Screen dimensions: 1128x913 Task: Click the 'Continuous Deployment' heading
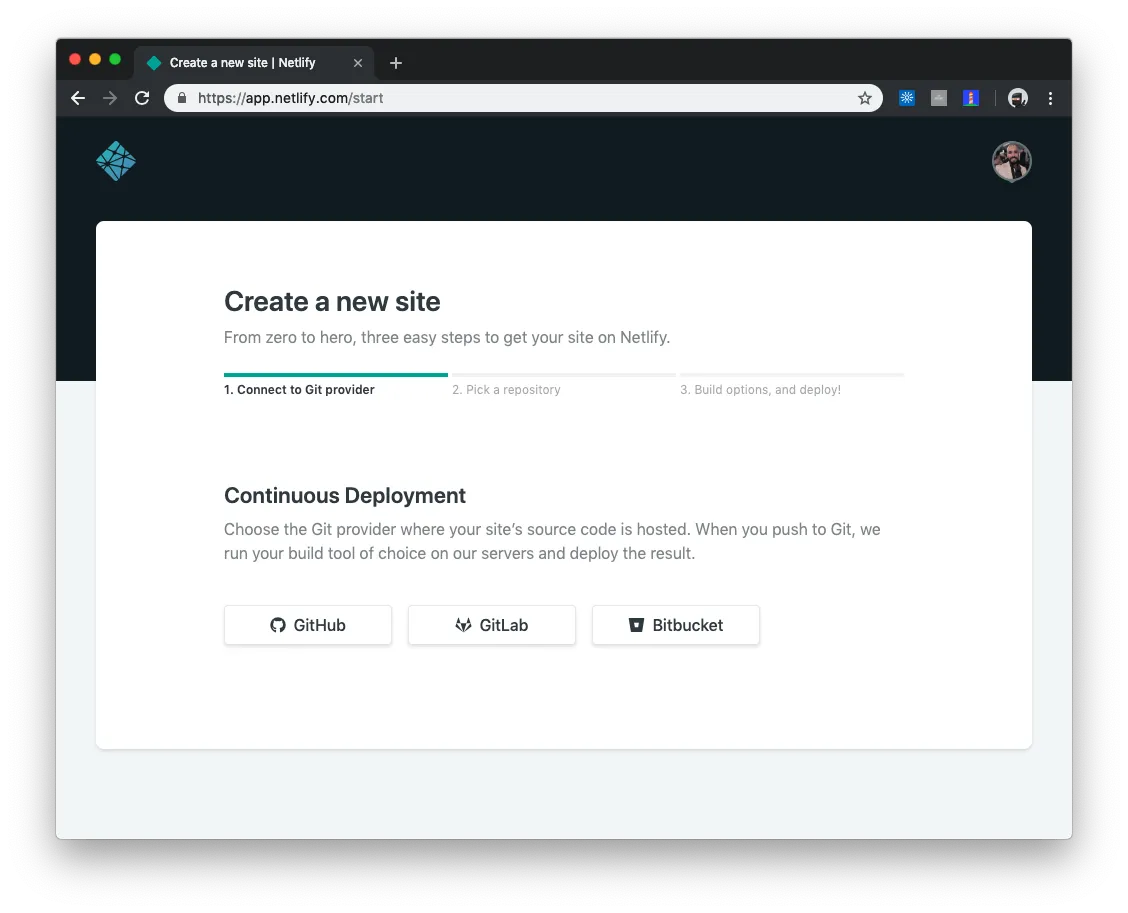click(x=345, y=496)
